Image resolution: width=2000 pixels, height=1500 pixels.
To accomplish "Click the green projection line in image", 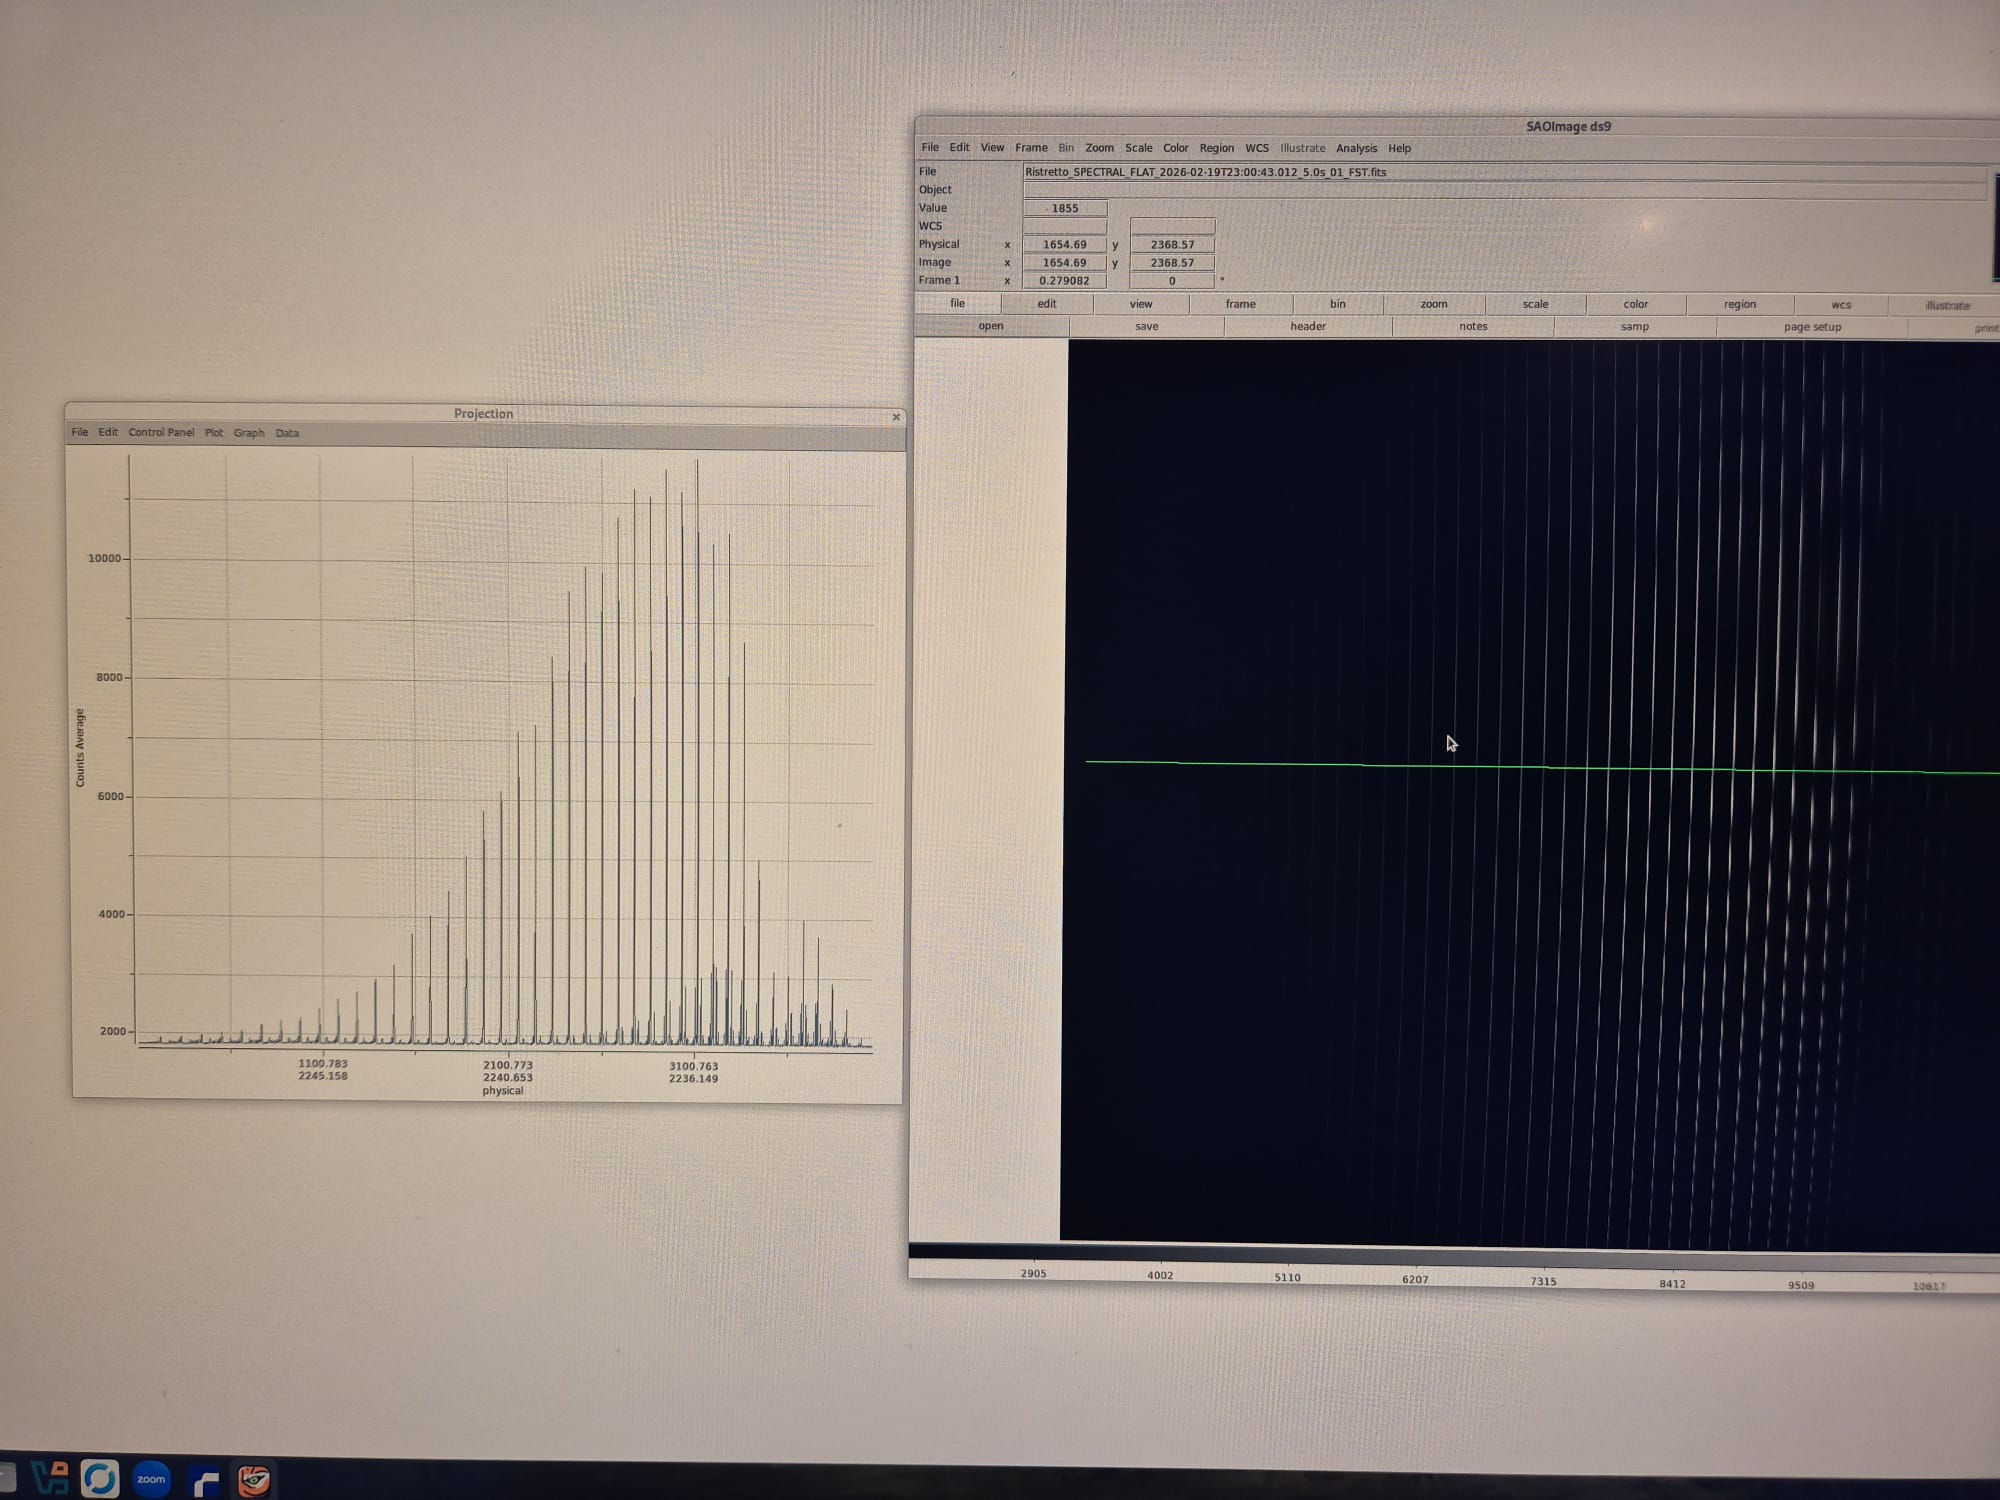I will (x=1543, y=767).
